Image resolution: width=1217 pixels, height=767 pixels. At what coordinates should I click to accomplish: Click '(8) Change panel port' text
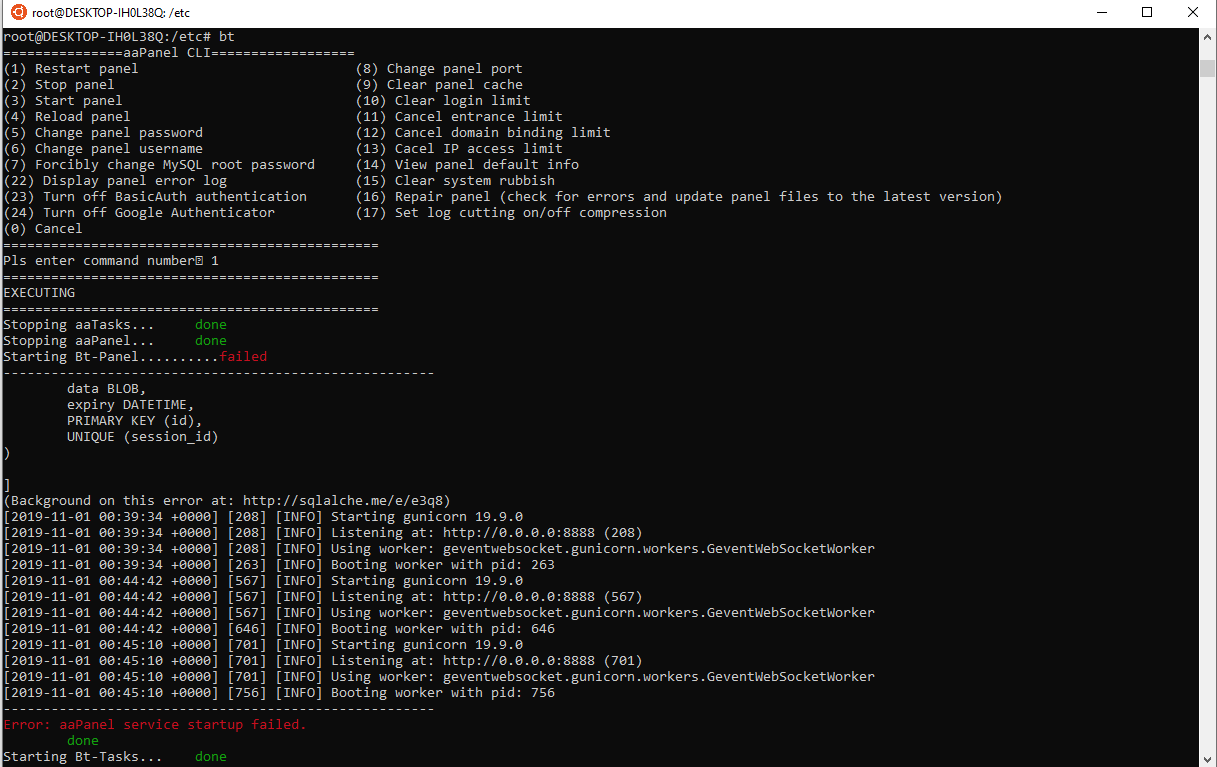point(439,69)
